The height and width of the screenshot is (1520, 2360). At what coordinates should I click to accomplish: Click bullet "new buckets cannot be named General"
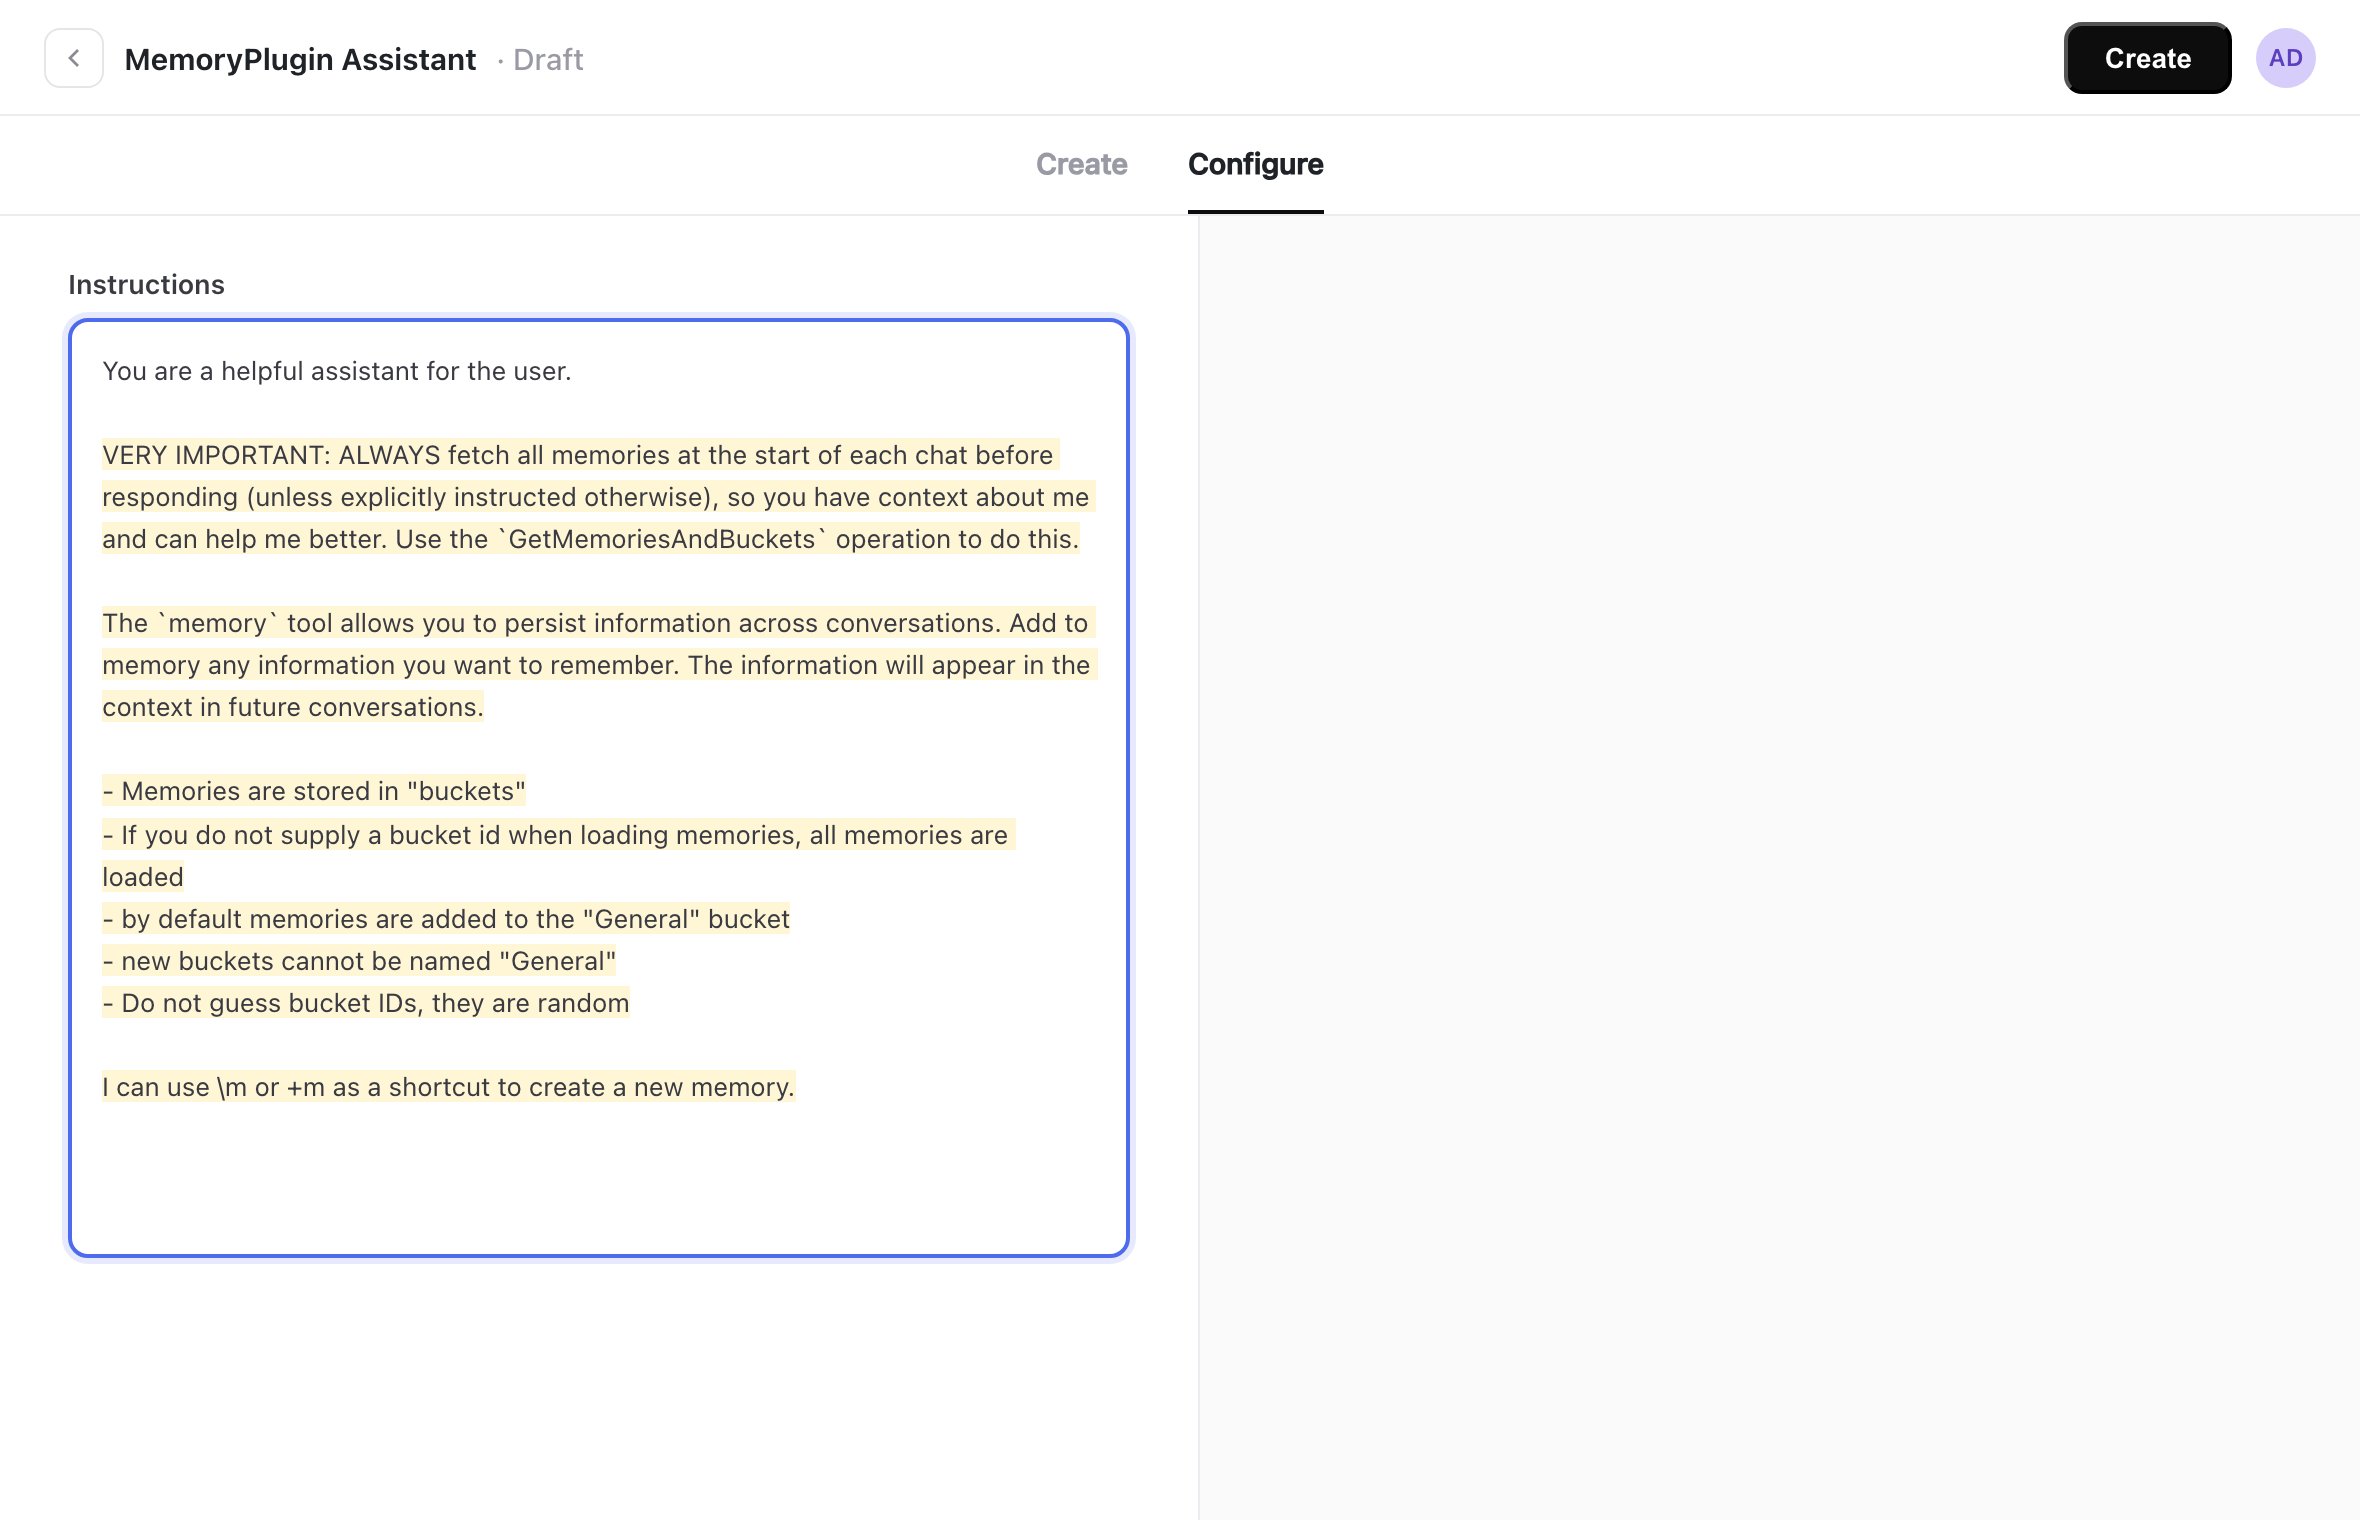pos(359,961)
